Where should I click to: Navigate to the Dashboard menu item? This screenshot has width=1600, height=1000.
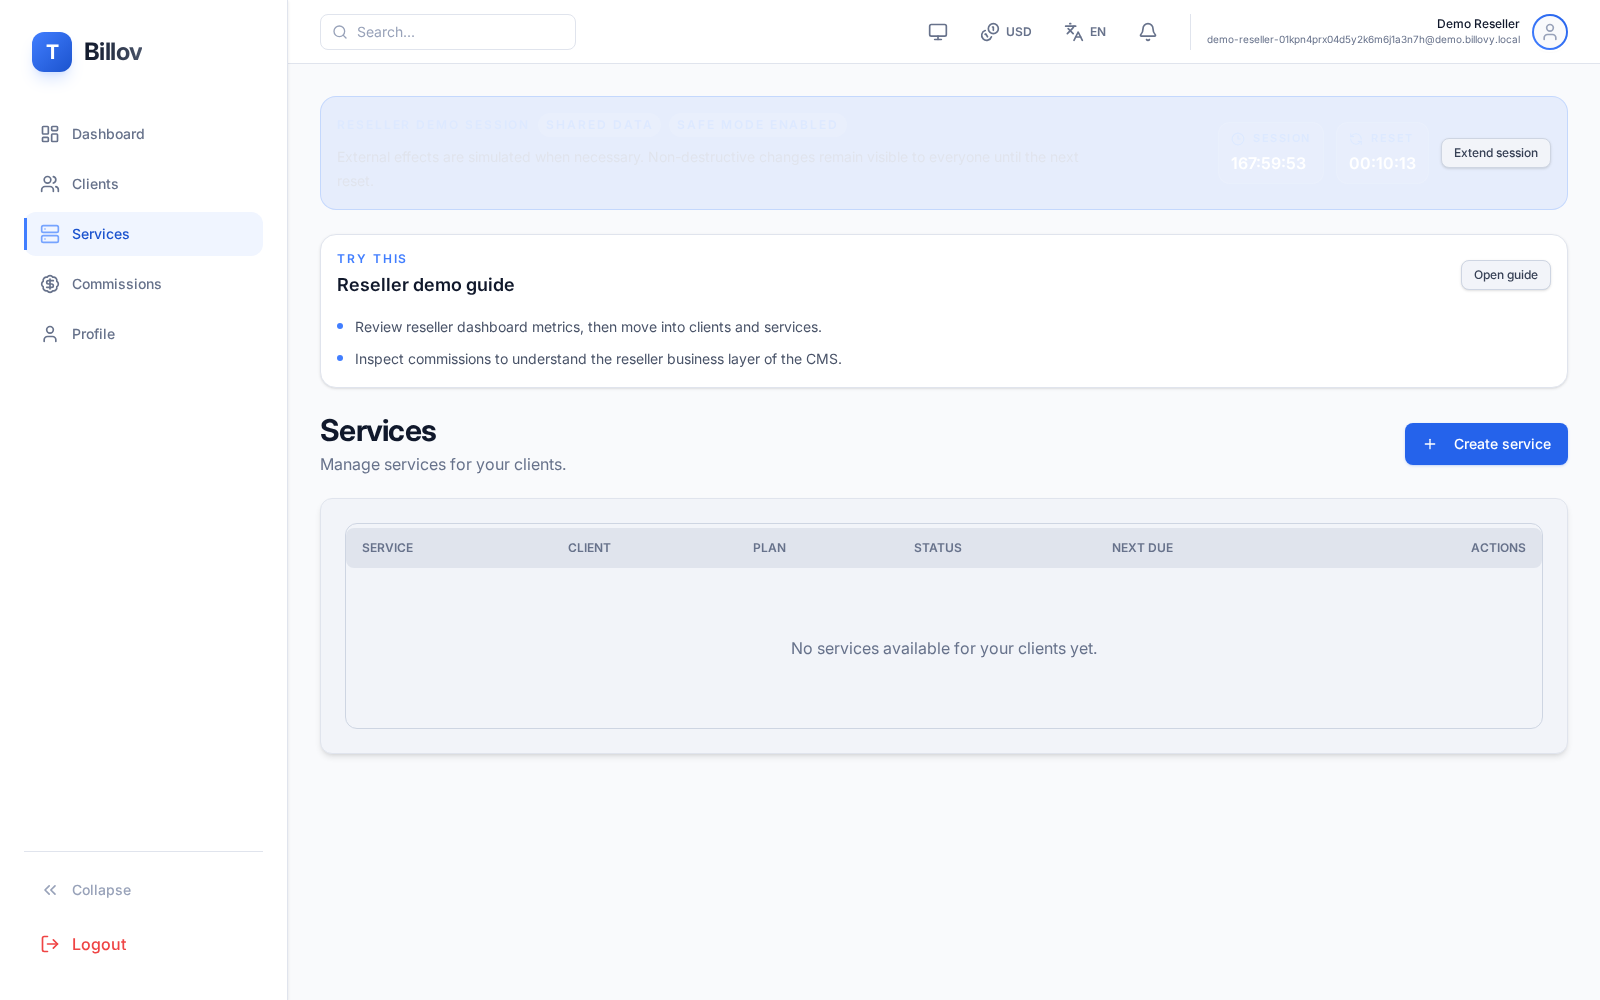click(108, 134)
